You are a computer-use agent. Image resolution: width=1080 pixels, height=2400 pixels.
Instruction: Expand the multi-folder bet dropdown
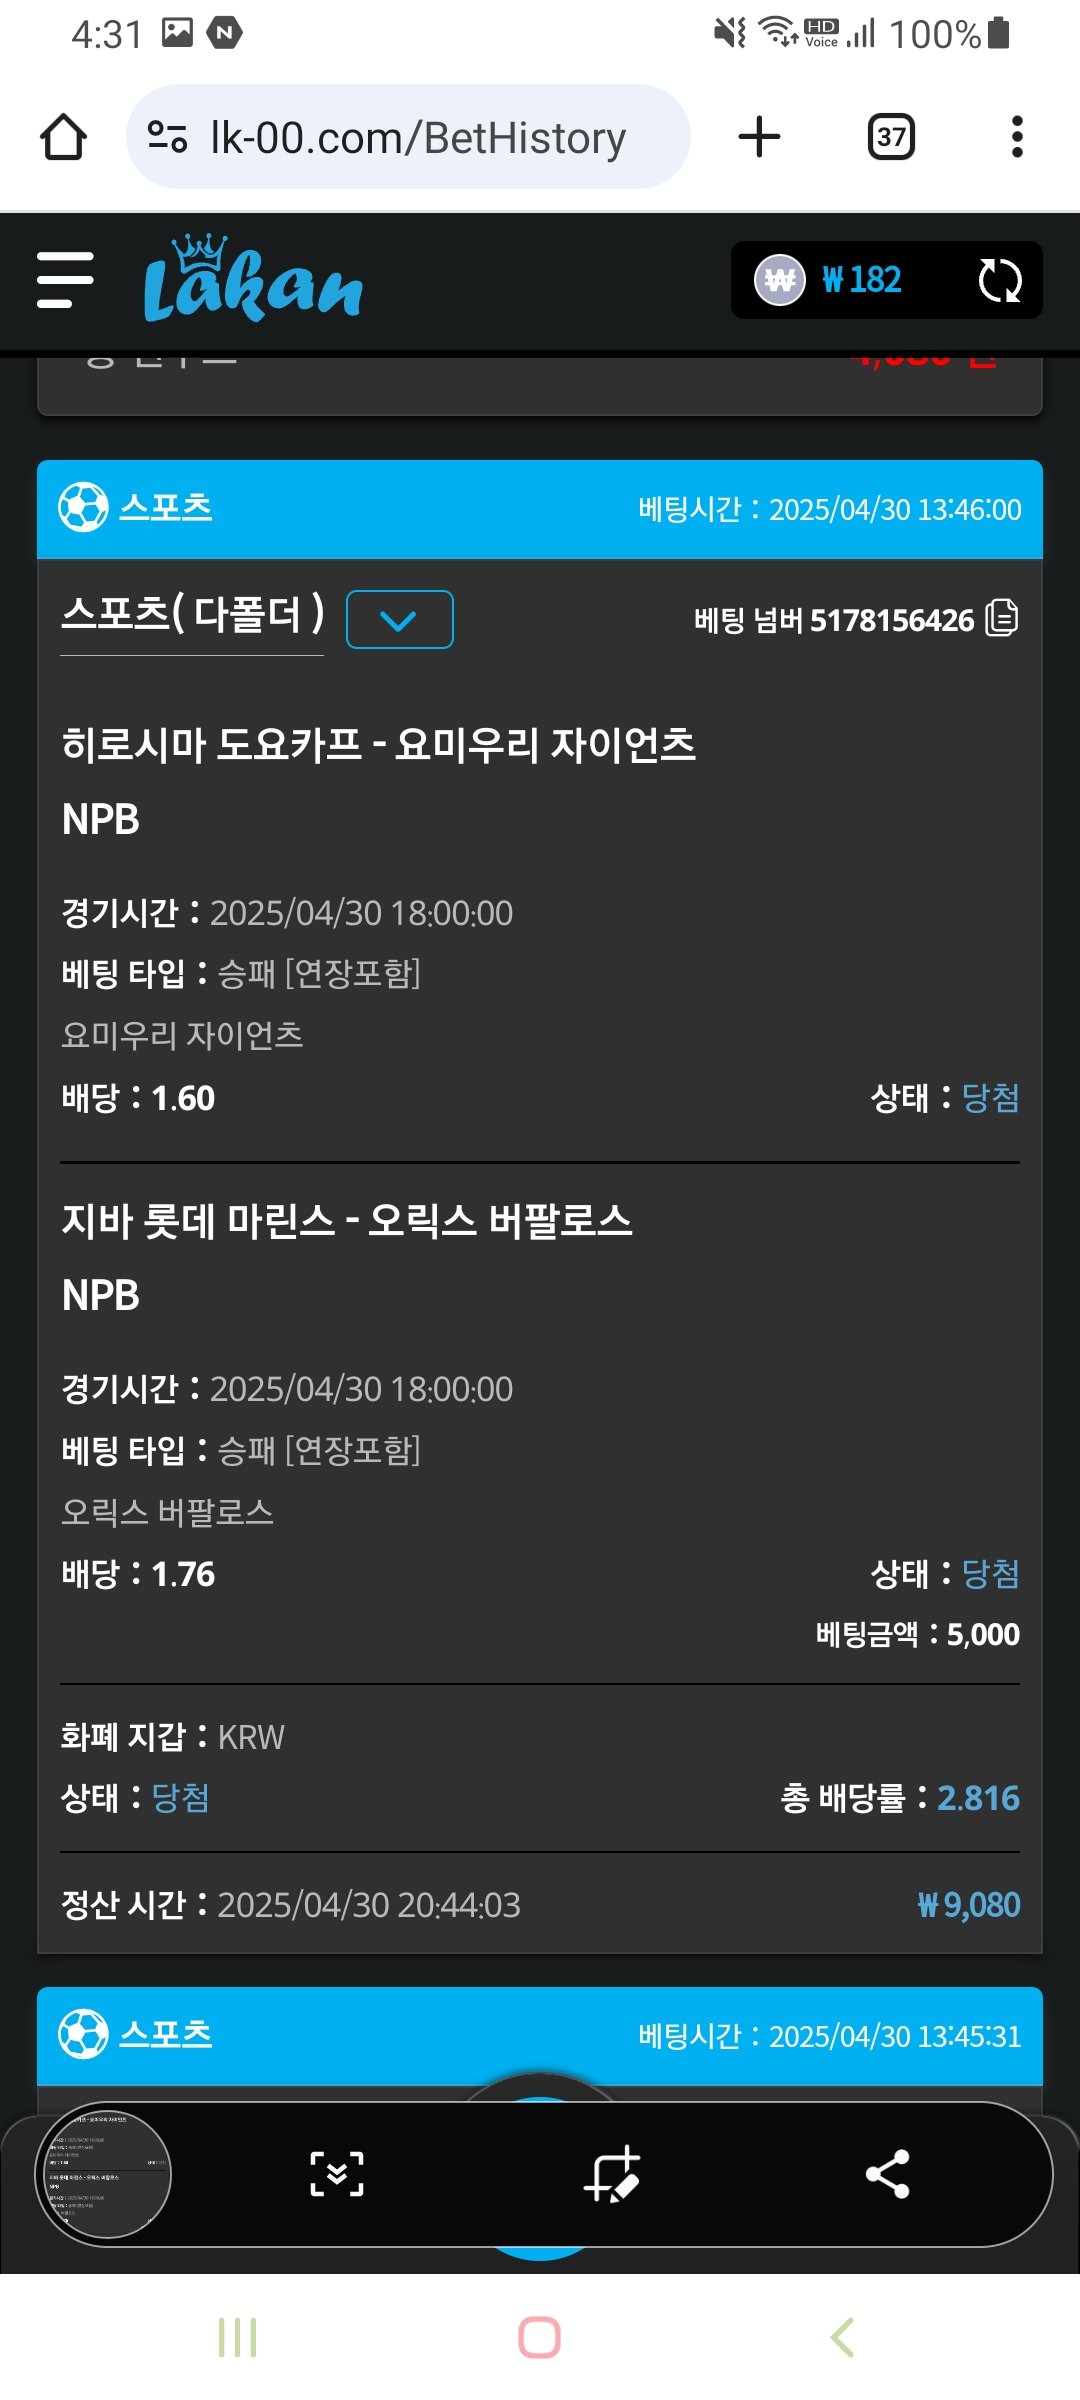[x=399, y=620]
